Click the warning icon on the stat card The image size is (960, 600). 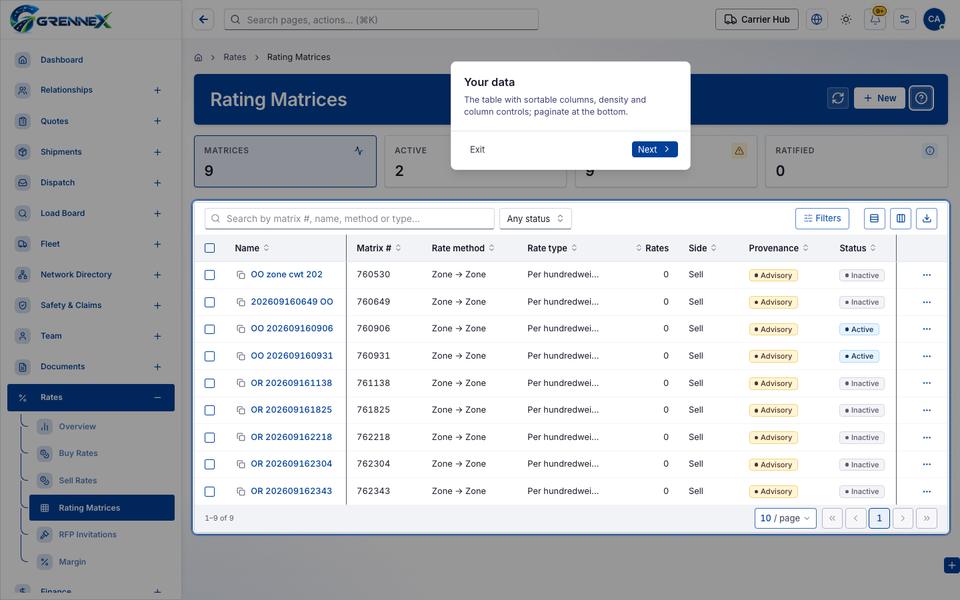pos(739,151)
